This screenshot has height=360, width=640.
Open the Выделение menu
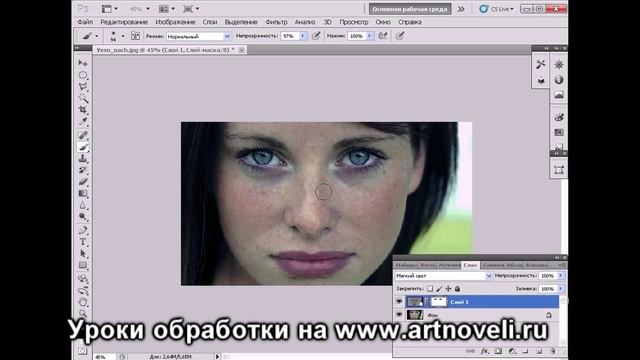click(241, 22)
